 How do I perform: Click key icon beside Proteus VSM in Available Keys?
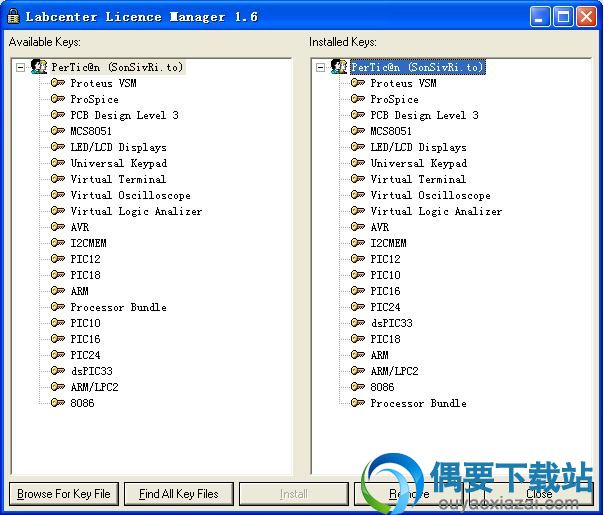58,83
